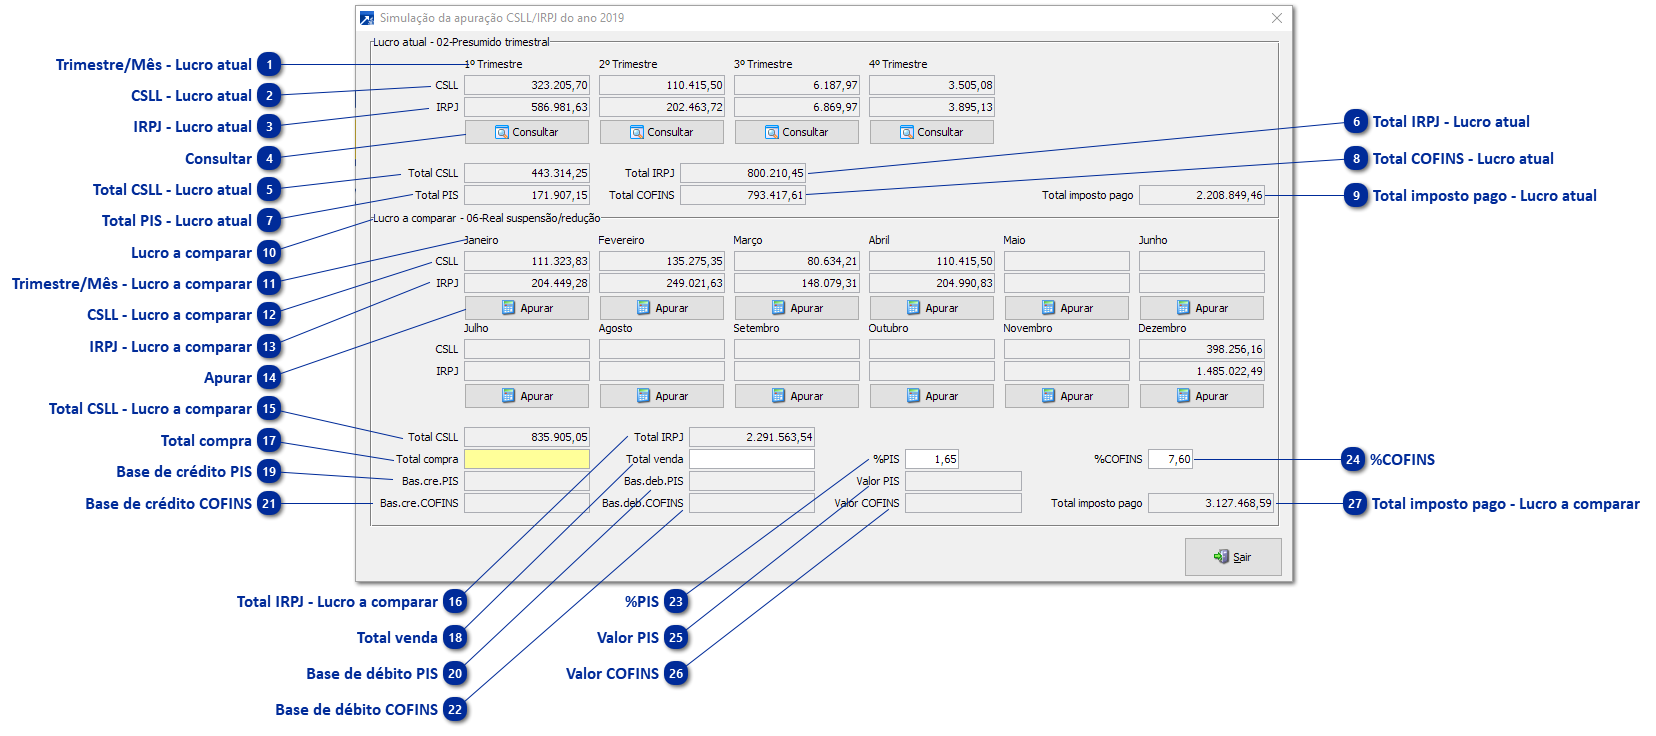The height and width of the screenshot is (736, 1656).
Task: Click the Apurar icon under Março
Action: pos(778,308)
